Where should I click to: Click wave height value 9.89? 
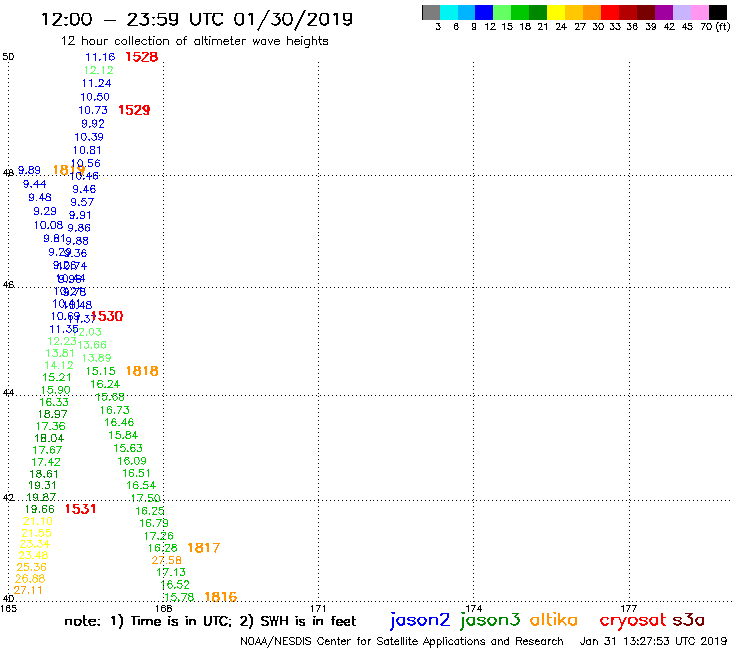click(x=29, y=170)
